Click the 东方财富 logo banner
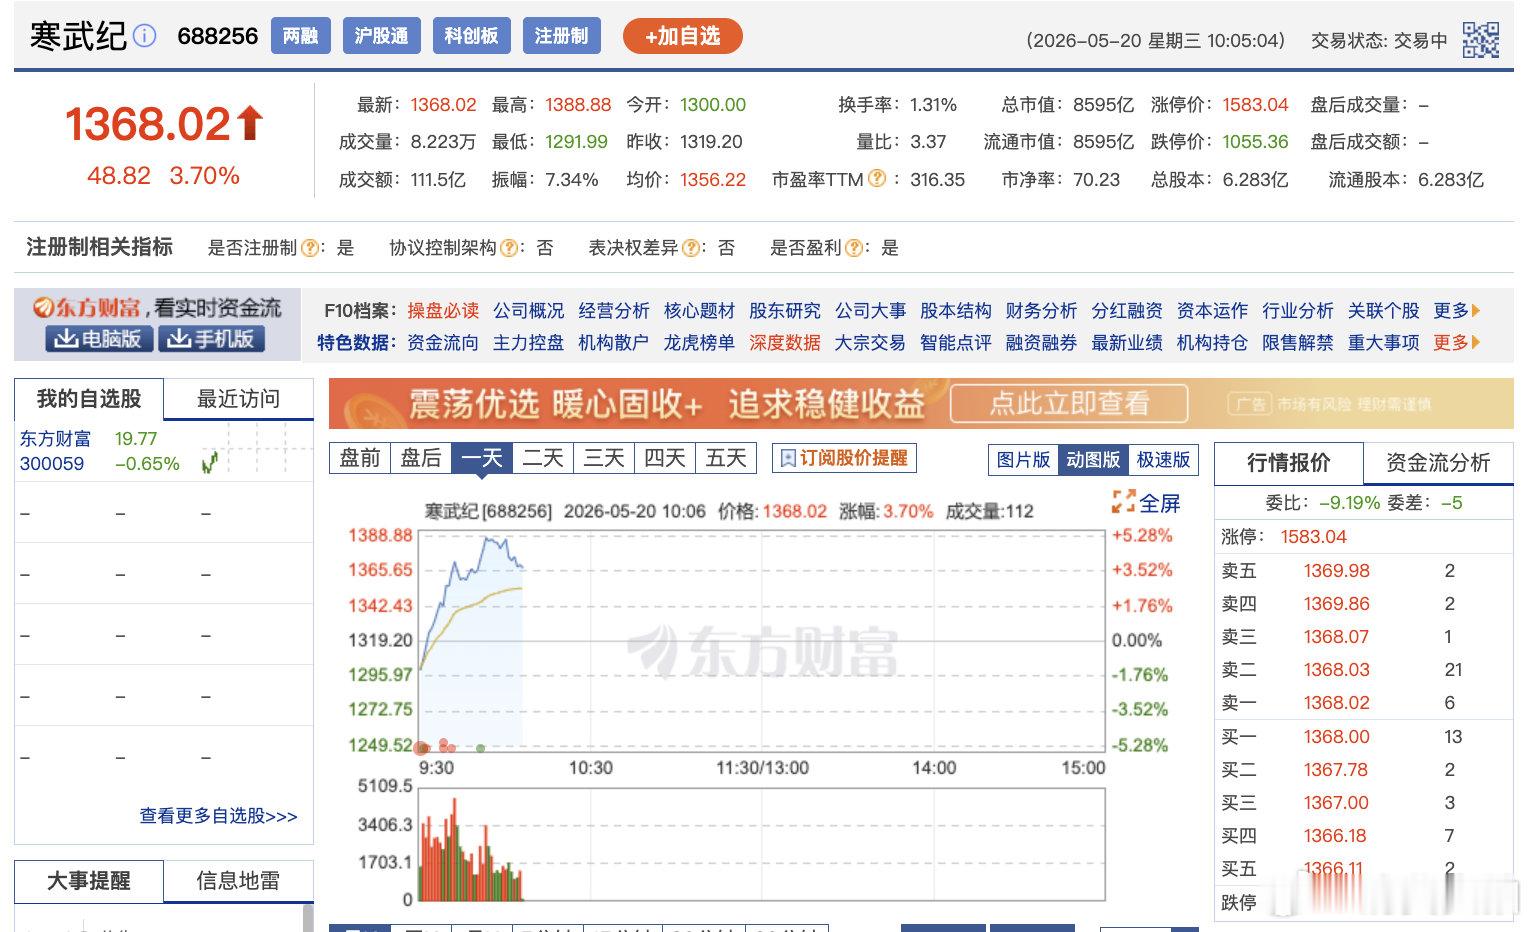Screen dimensions: 1534x932 157,307
